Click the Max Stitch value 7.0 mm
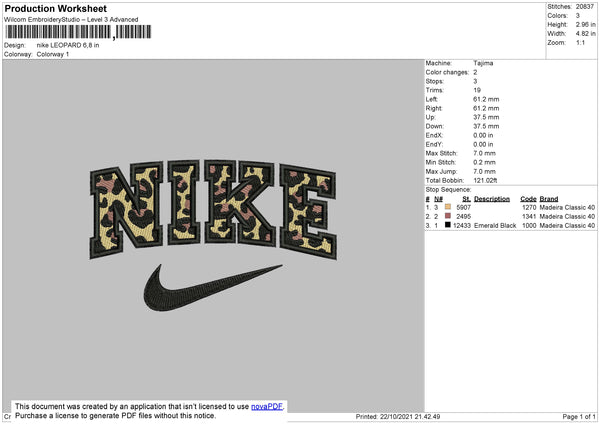The width and height of the screenshot is (600, 424). click(484, 153)
